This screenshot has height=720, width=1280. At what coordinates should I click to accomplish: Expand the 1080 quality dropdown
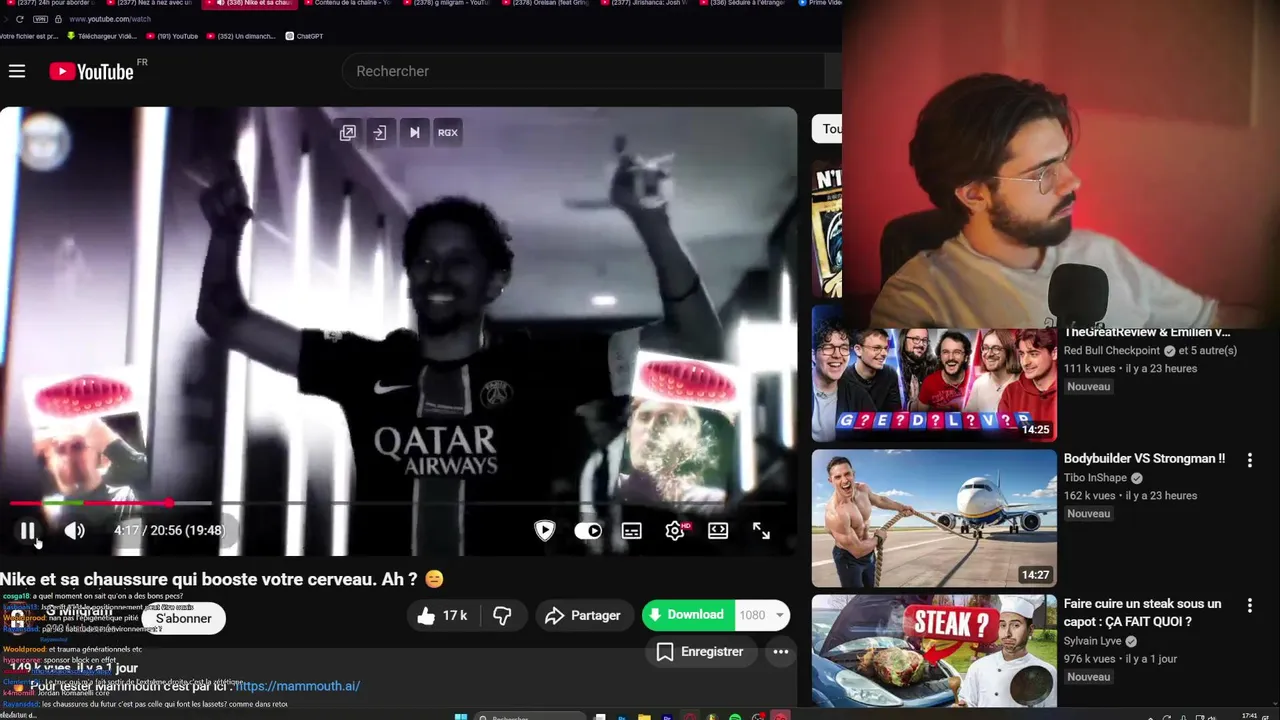[762, 615]
